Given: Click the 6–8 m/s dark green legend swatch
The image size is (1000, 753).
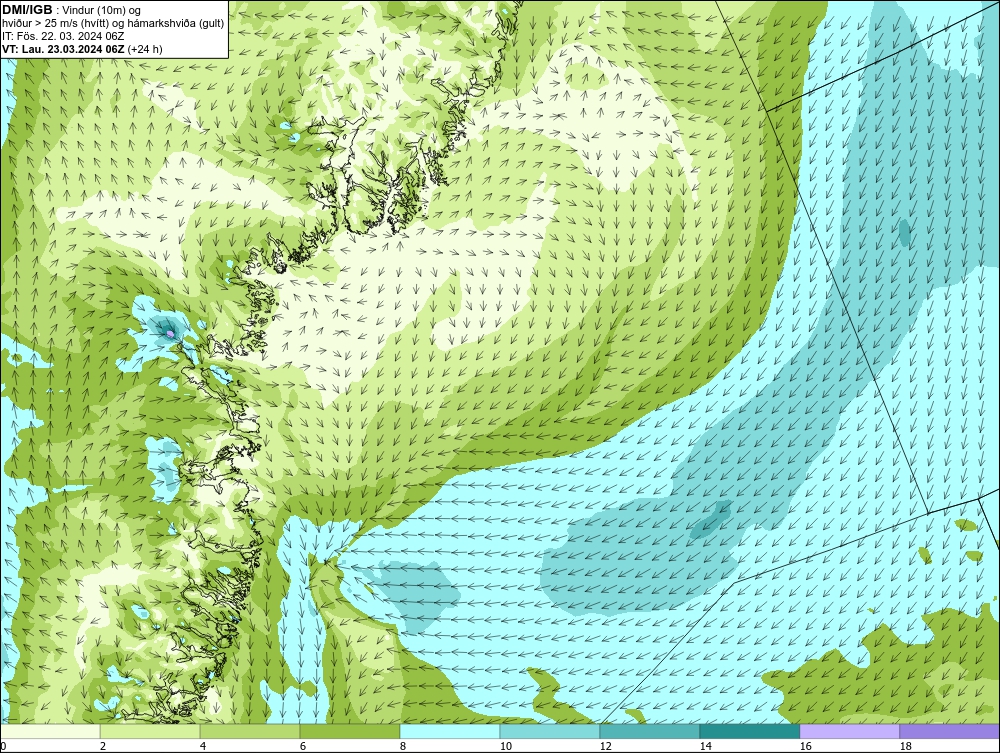Looking at the screenshot, I should coord(350,731).
